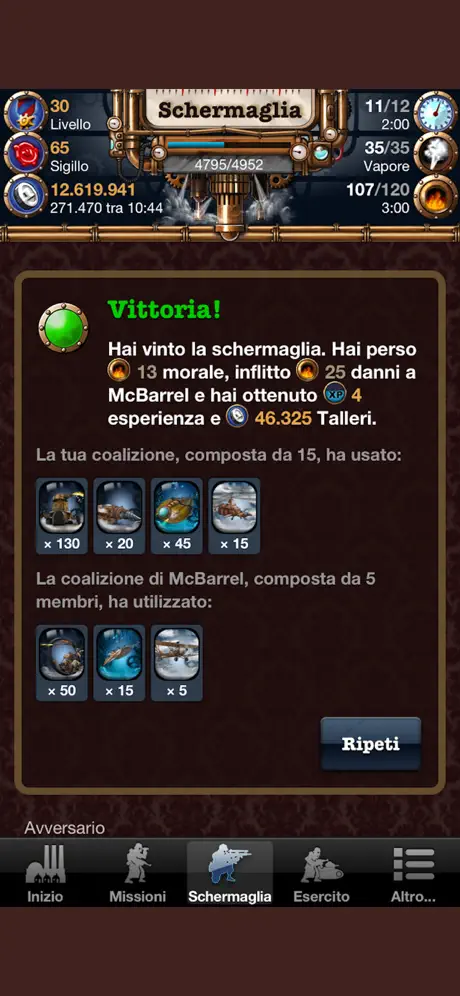Image resolution: width=460 pixels, height=996 pixels.
Task: Select McBarrel's biplane unit thumbnail × 5
Action: tap(177, 663)
